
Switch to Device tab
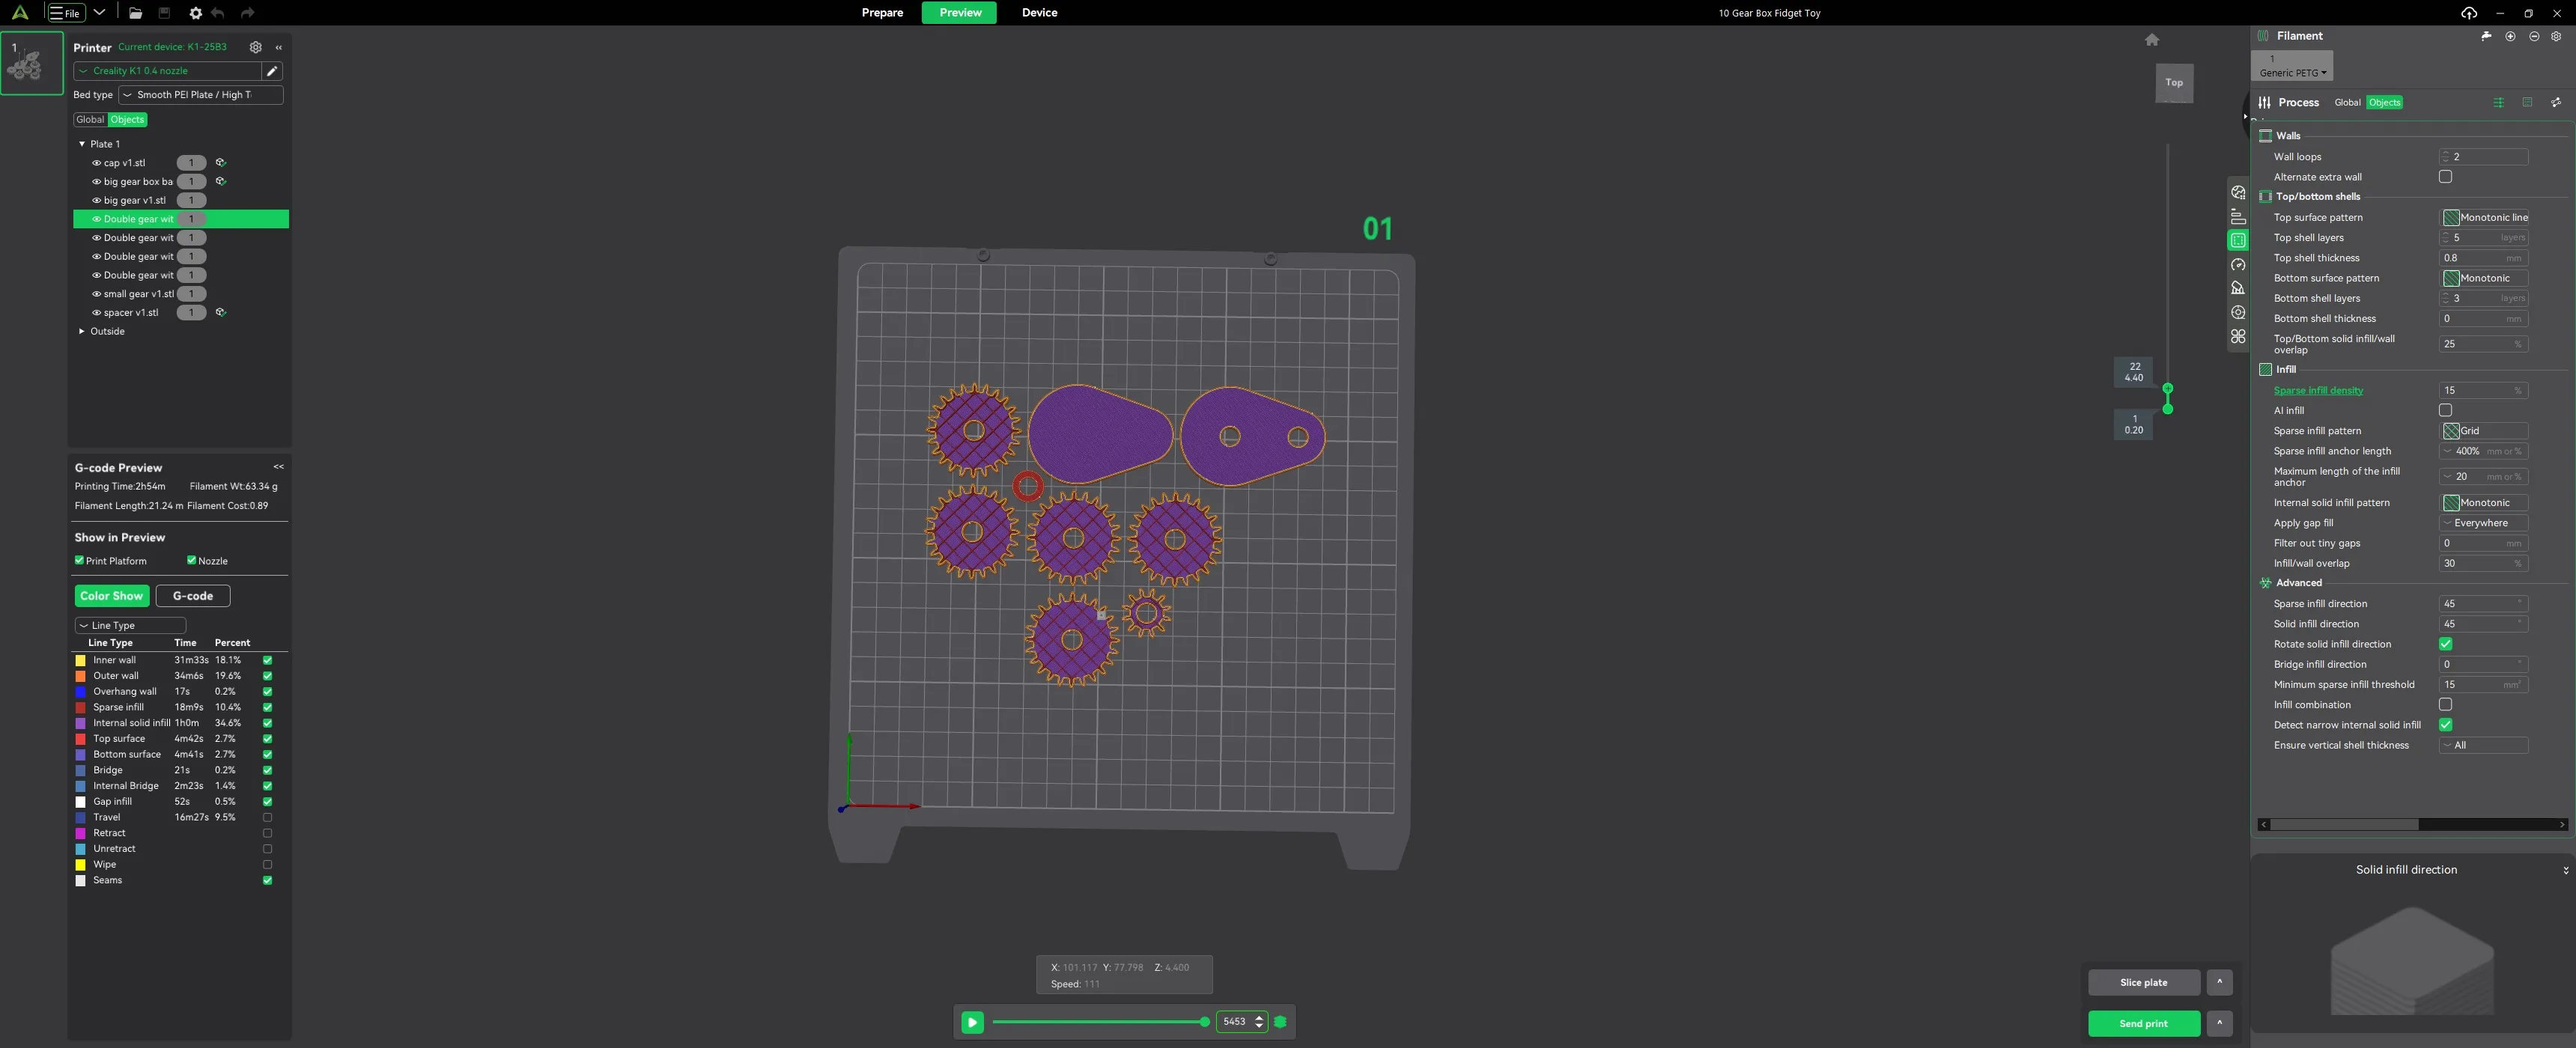pyautogui.click(x=1039, y=13)
